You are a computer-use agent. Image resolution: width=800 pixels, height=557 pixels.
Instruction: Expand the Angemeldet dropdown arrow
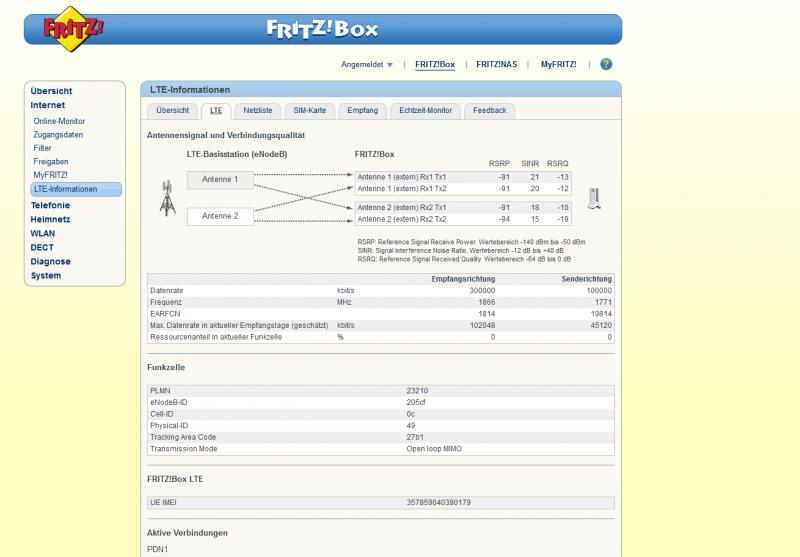point(390,65)
